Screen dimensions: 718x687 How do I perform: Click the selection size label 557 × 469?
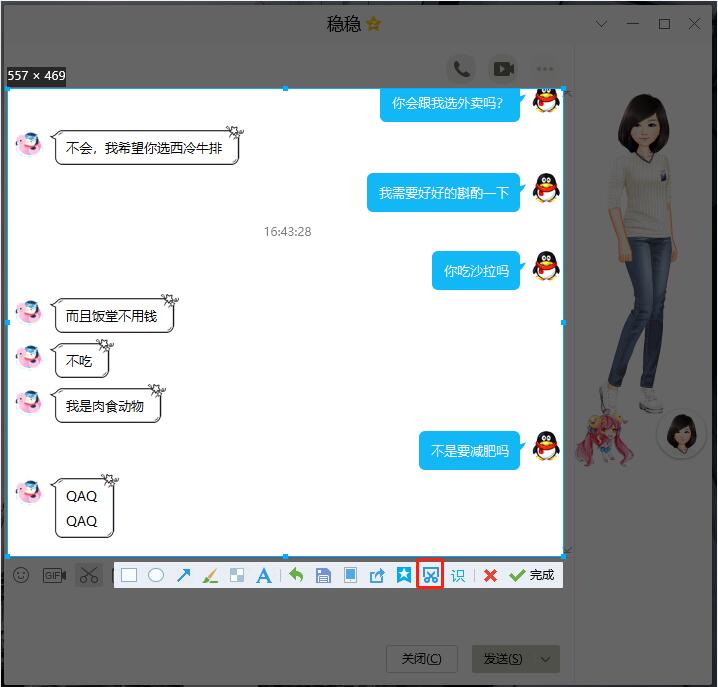[x=36, y=76]
